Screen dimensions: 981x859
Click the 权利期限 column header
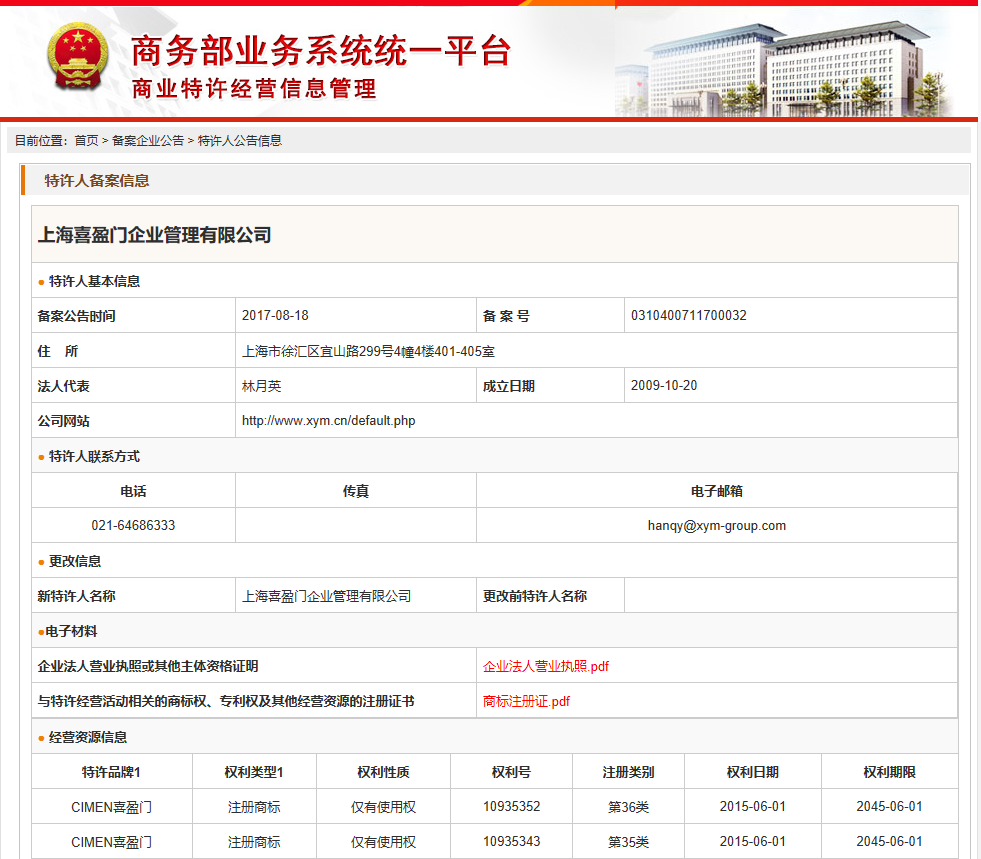[890, 772]
